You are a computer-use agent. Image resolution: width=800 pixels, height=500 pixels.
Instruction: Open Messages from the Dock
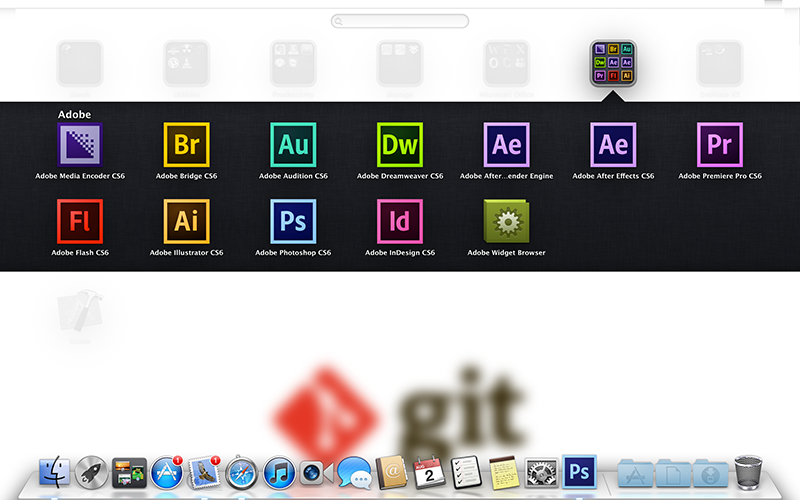pyautogui.click(x=354, y=472)
